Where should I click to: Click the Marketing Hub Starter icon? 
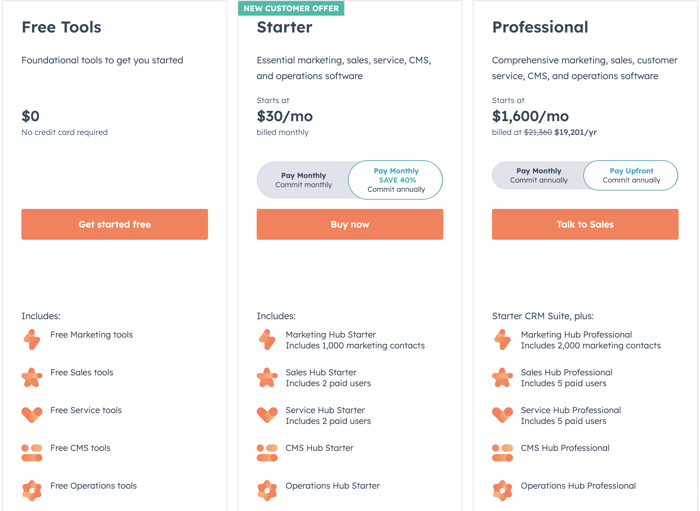[x=267, y=340]
